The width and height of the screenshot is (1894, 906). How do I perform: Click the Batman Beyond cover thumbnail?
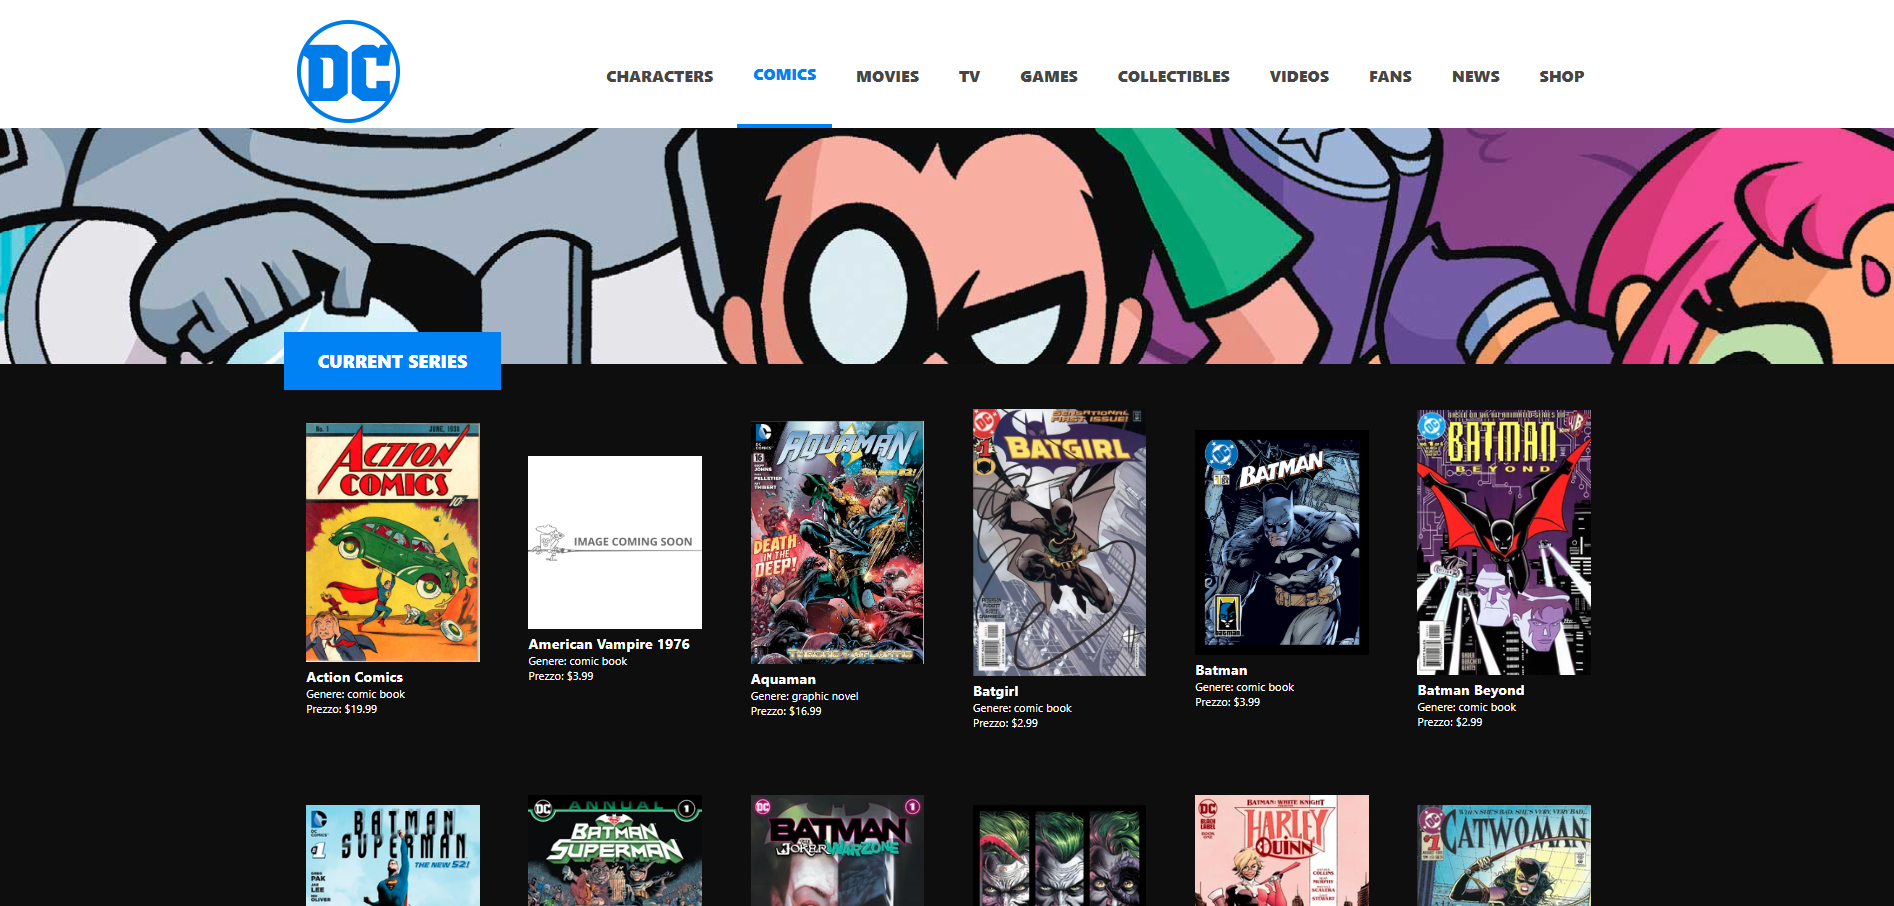(1503, 542)
